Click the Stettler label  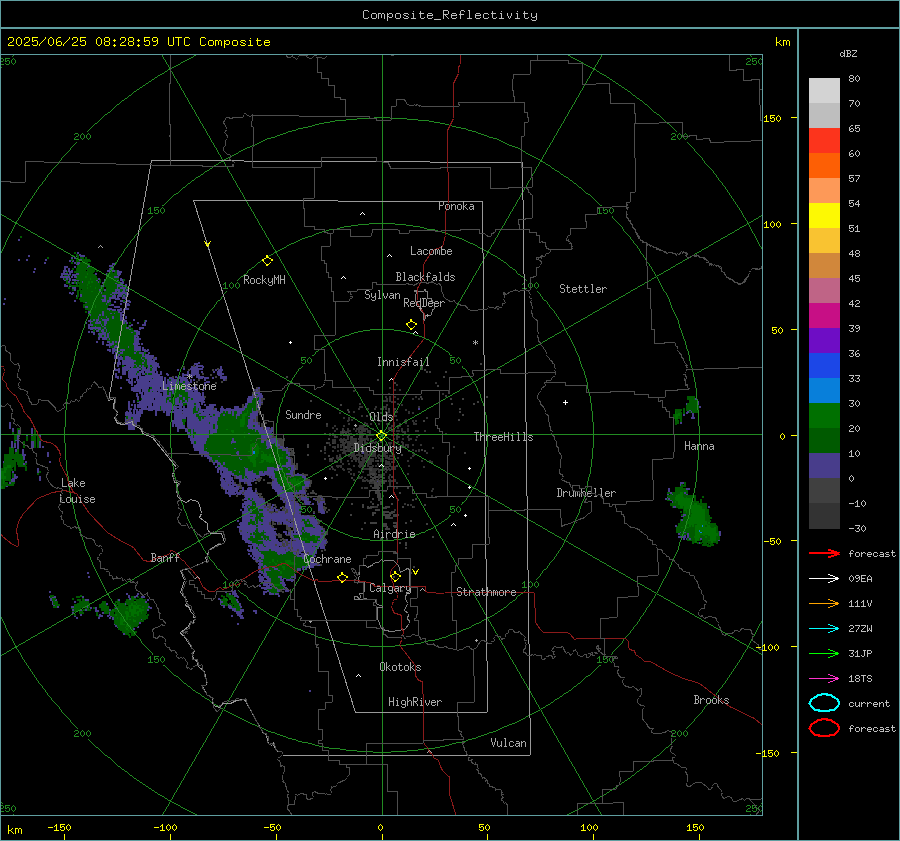(x=583, y=289)
